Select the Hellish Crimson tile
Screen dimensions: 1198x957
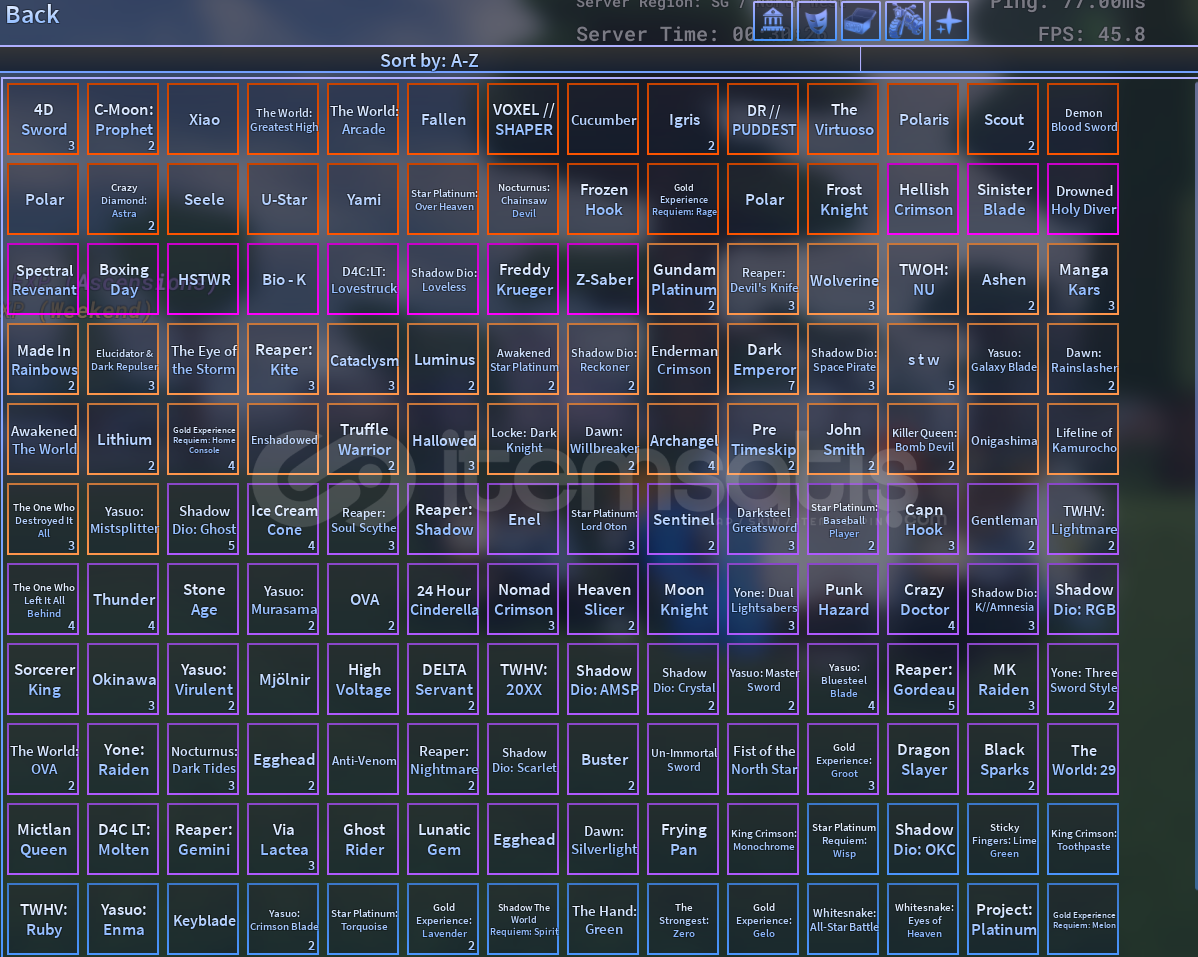923,199
